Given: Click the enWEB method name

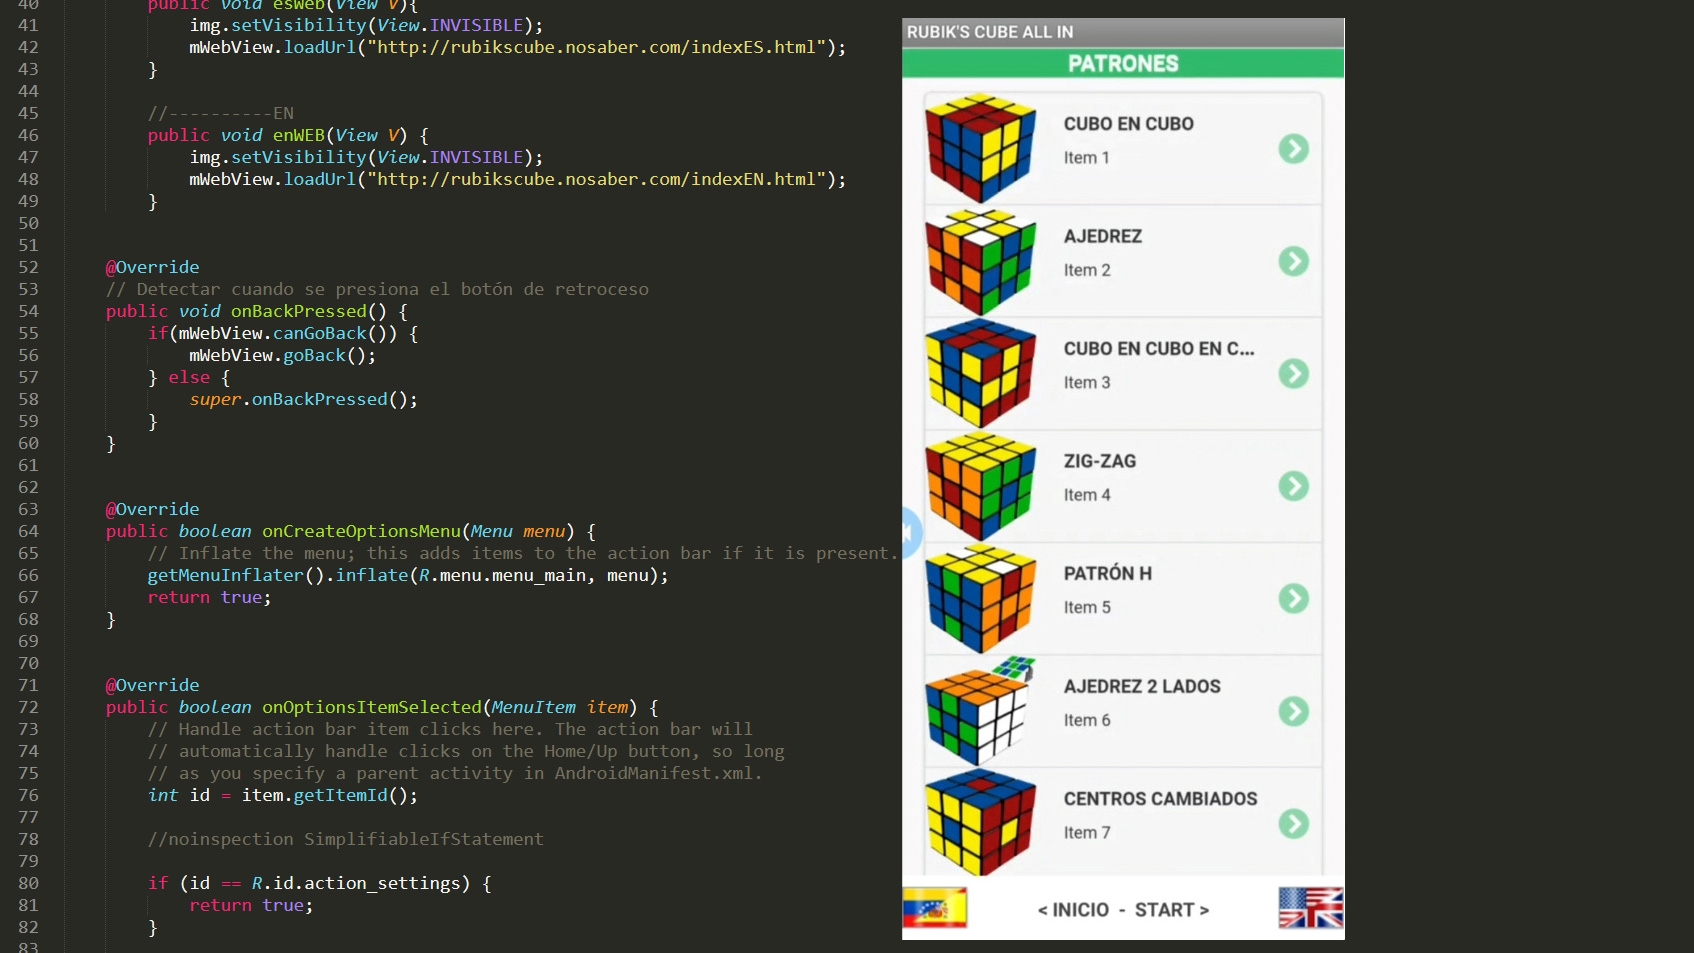Looking at the screenshot, I should (x=299, y=135).
